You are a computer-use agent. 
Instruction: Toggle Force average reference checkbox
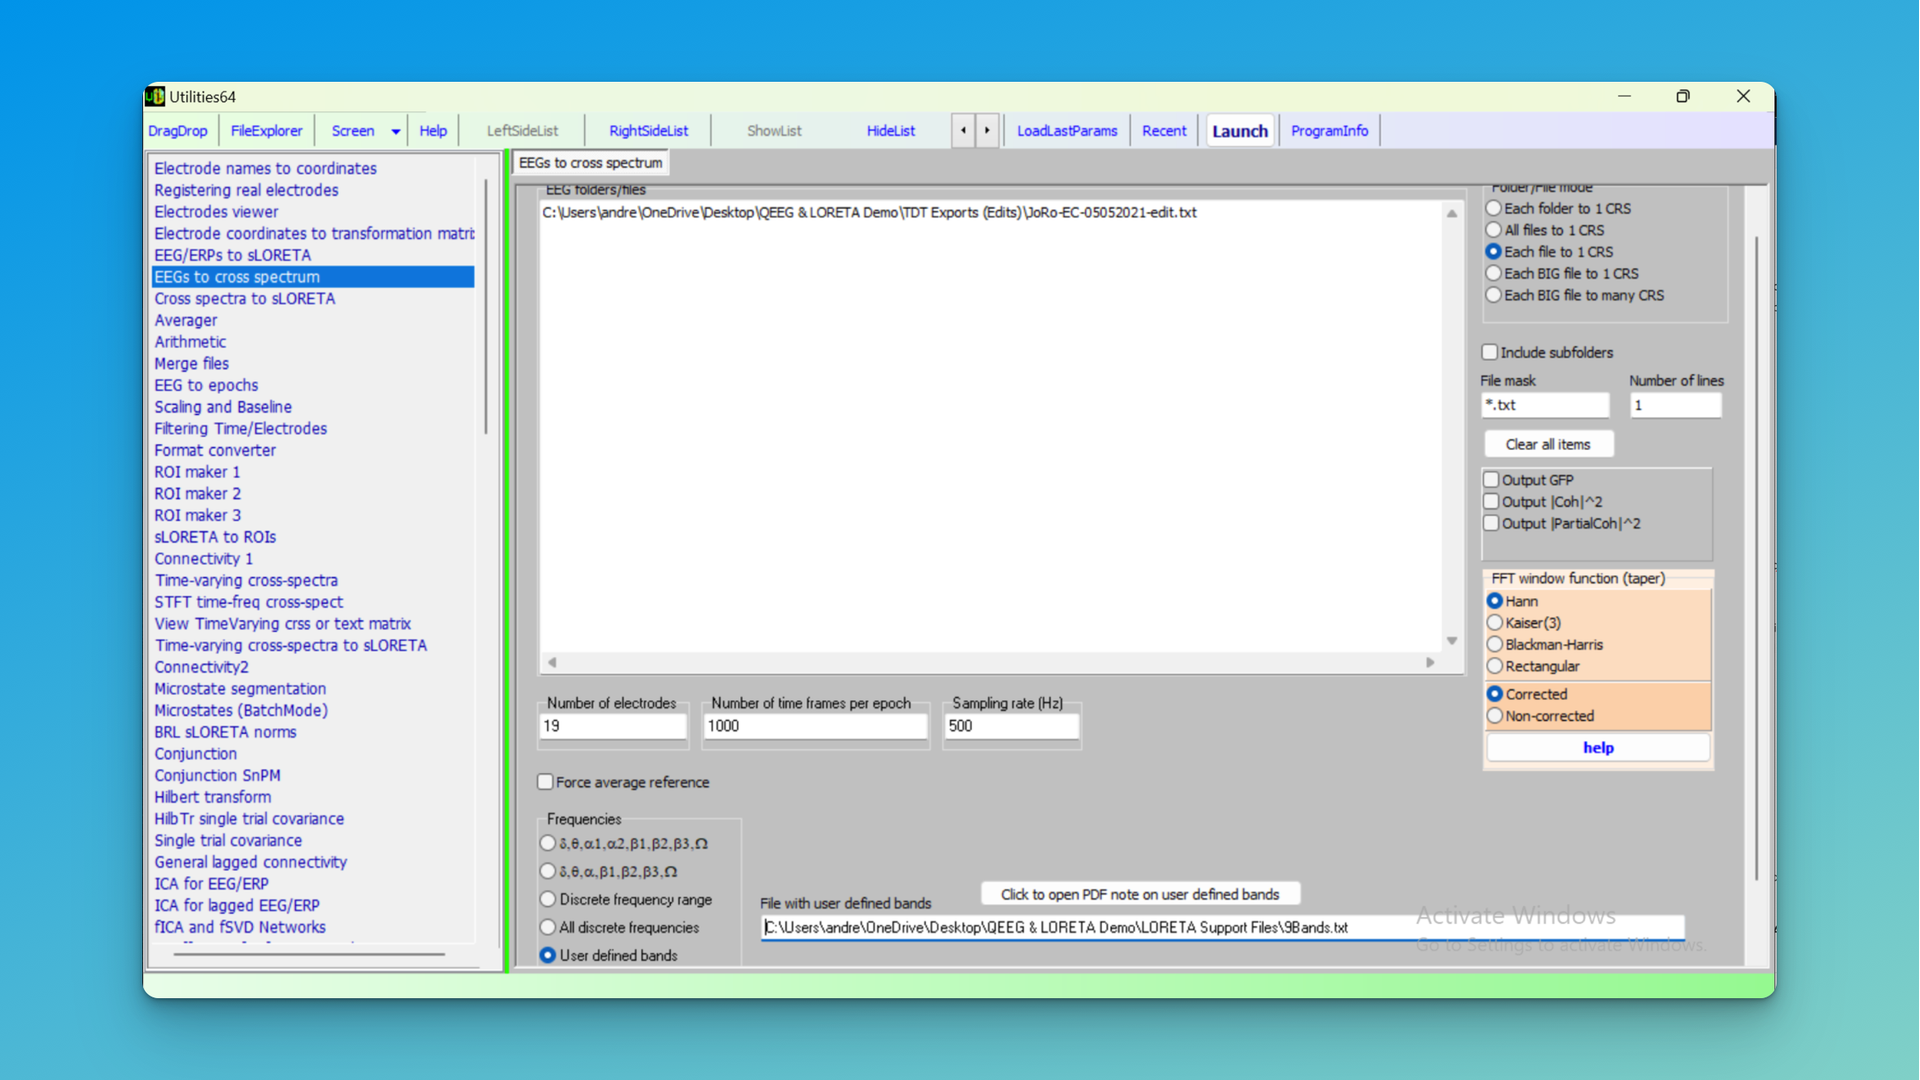tap(545, 782)
